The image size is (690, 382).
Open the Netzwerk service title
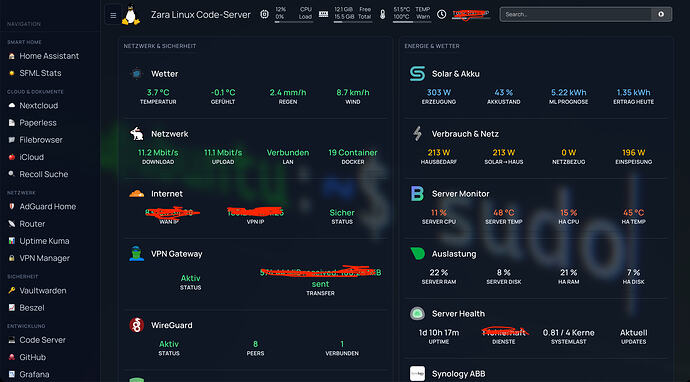(170, 134)
